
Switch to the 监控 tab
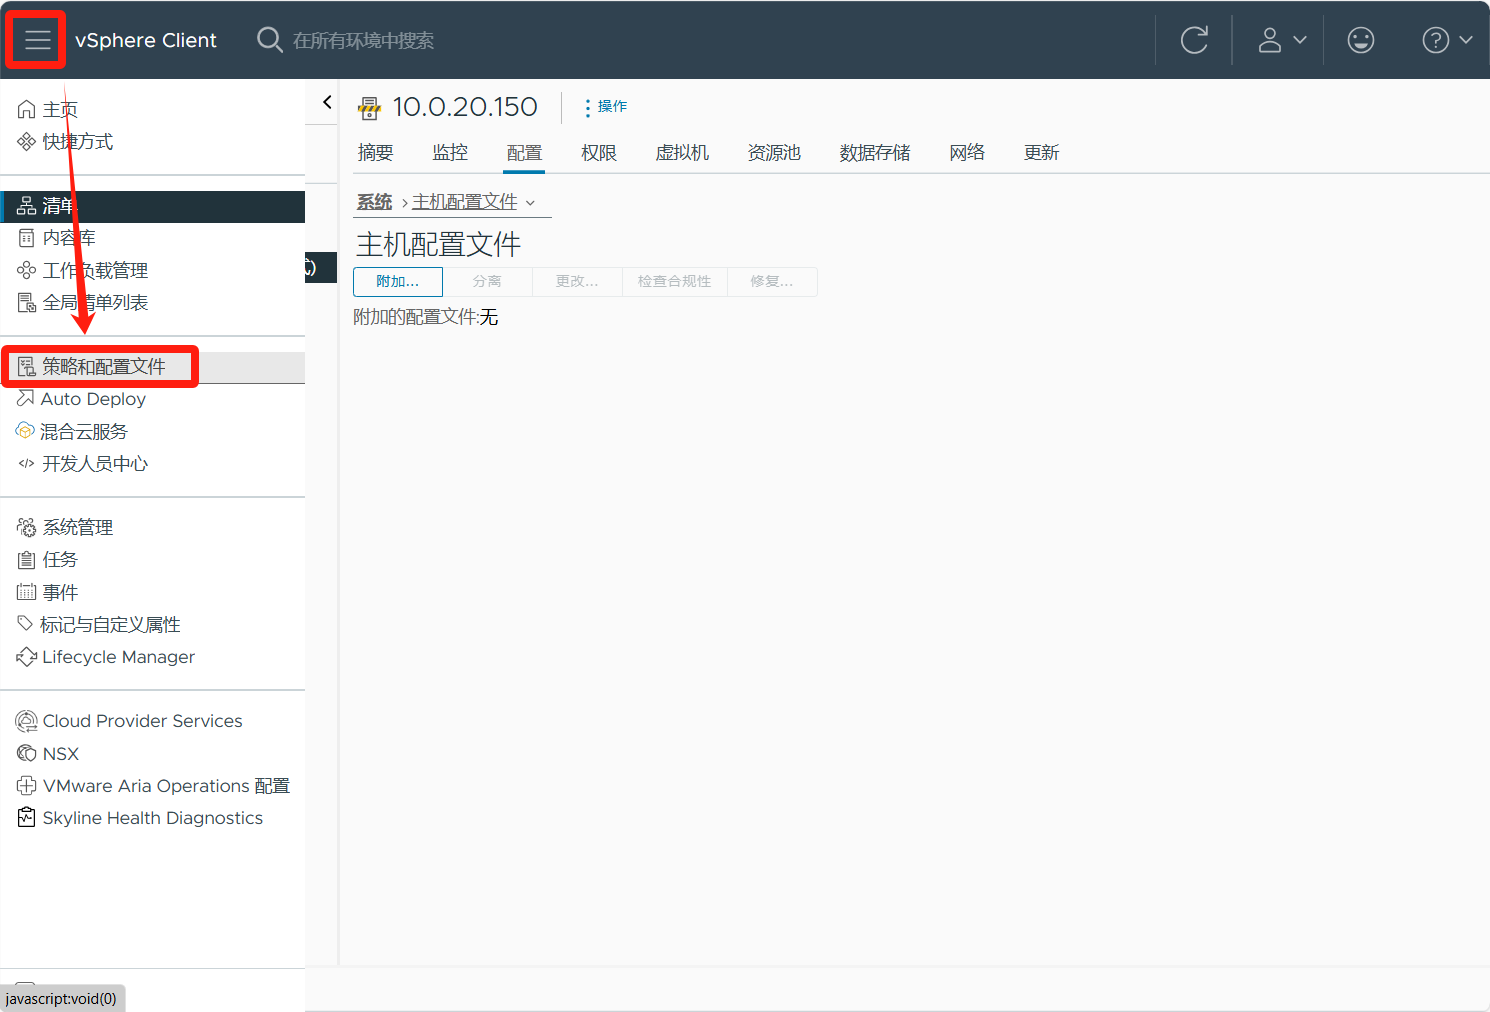pyautogui.click(x=450, y=153)
